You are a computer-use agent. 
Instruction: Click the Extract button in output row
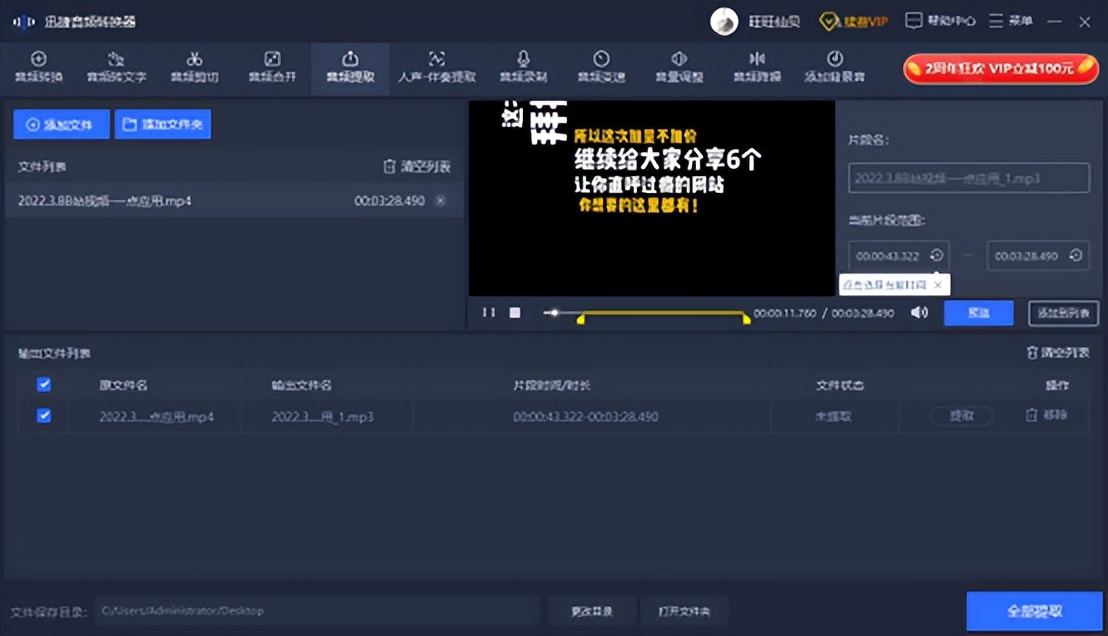[962, 416]
